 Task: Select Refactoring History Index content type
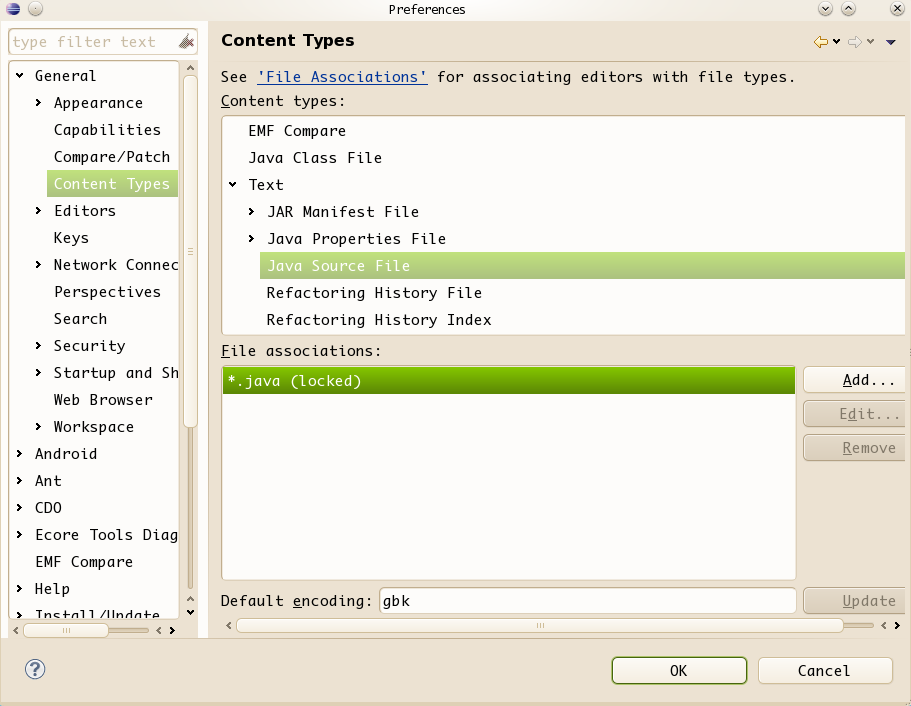[378, 320]
